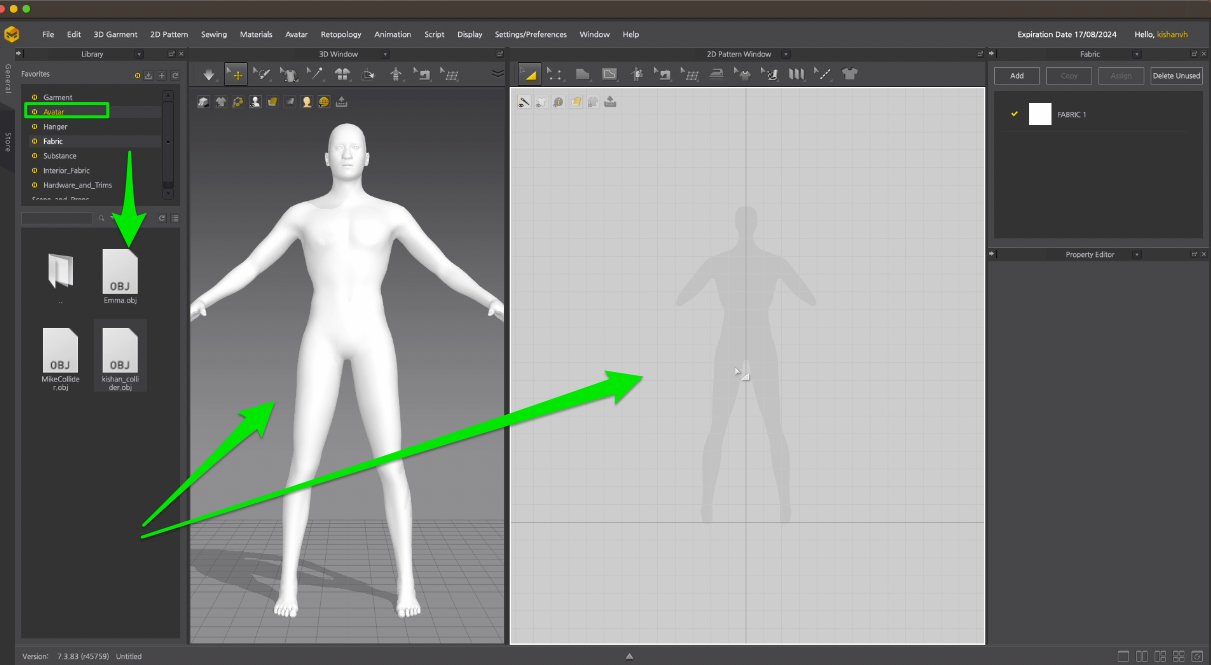The image size is (1211, 665).
Task: Click the white FABRIC 1 color swatch
Action: [1040, 114]
